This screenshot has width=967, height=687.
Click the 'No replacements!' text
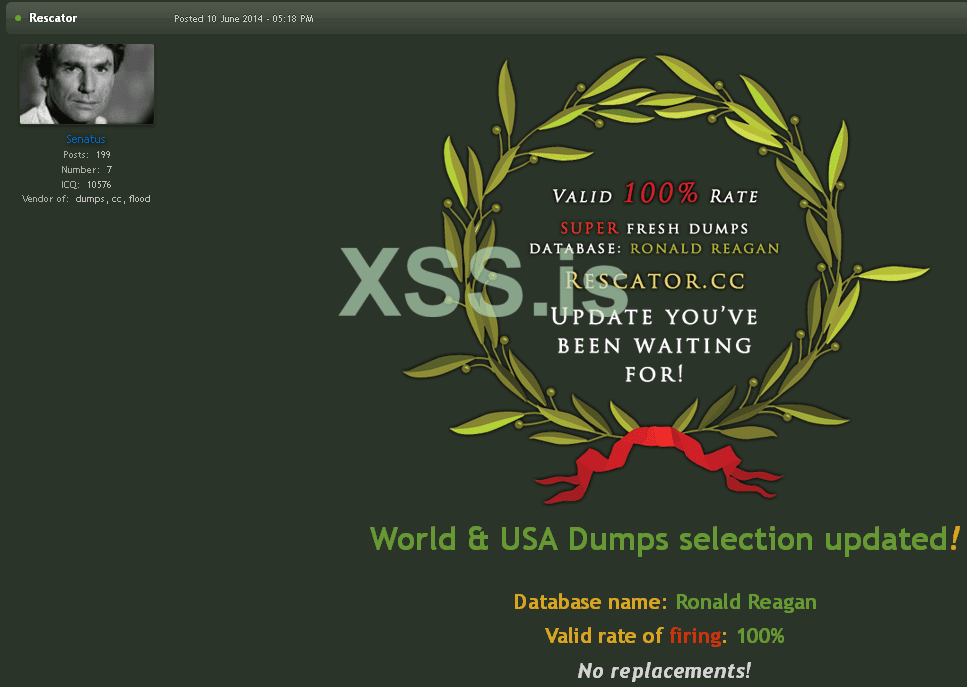click(664, 670)
